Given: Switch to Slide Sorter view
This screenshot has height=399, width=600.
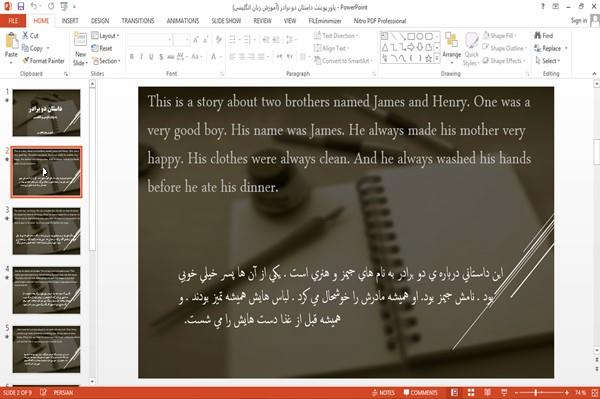Looking at the screenshot, I should click(471, 393).
